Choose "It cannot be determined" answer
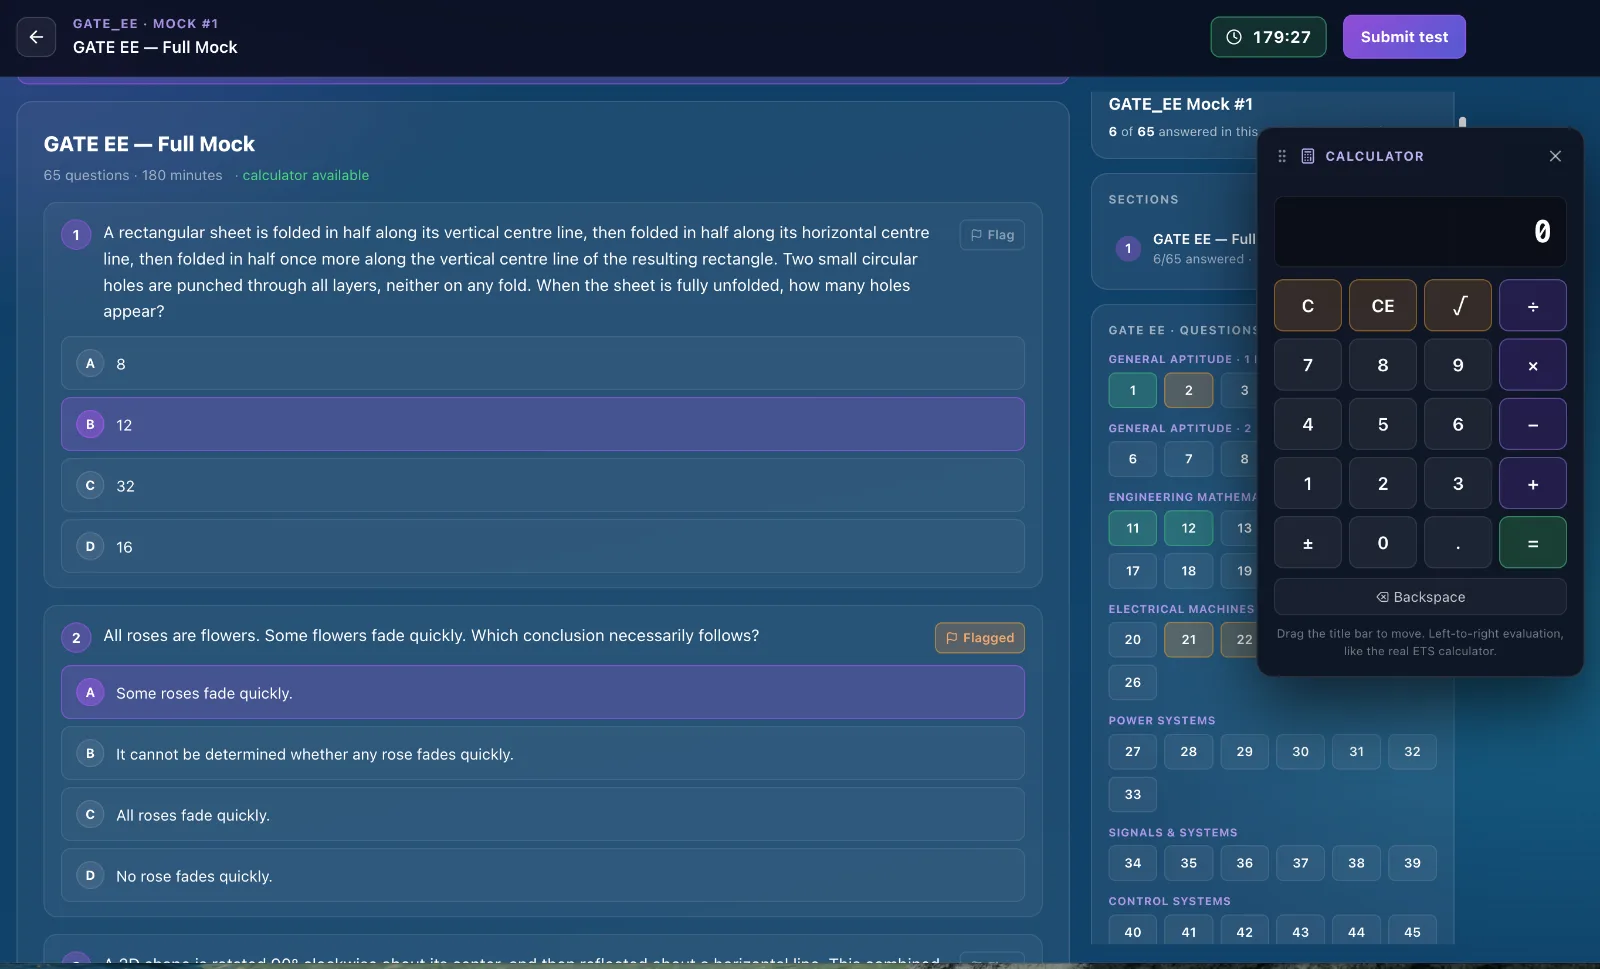The width and height of the screenshot is (1600, 969). coord(543,753)
